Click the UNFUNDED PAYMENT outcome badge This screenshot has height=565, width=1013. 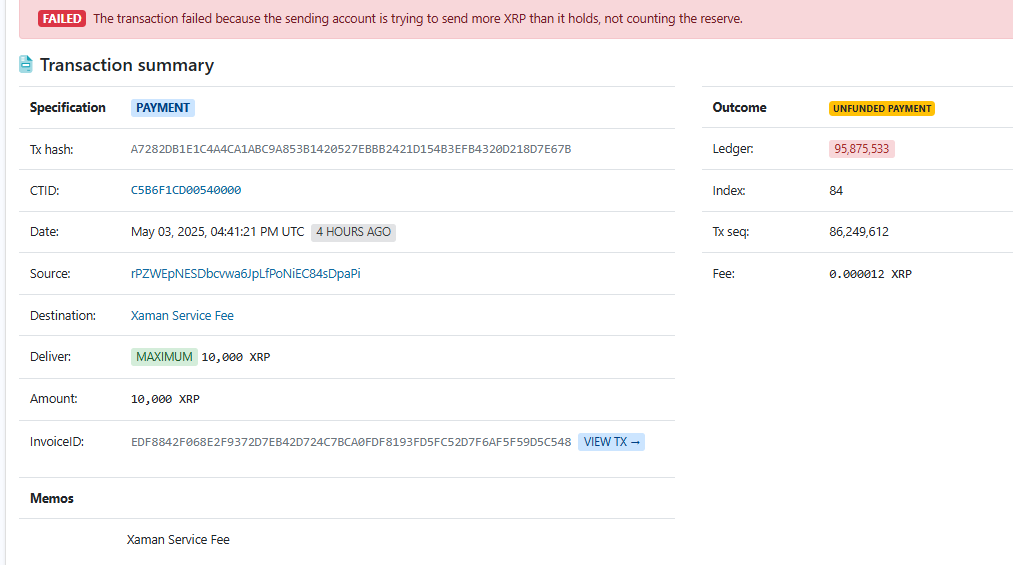coord(882,108)
